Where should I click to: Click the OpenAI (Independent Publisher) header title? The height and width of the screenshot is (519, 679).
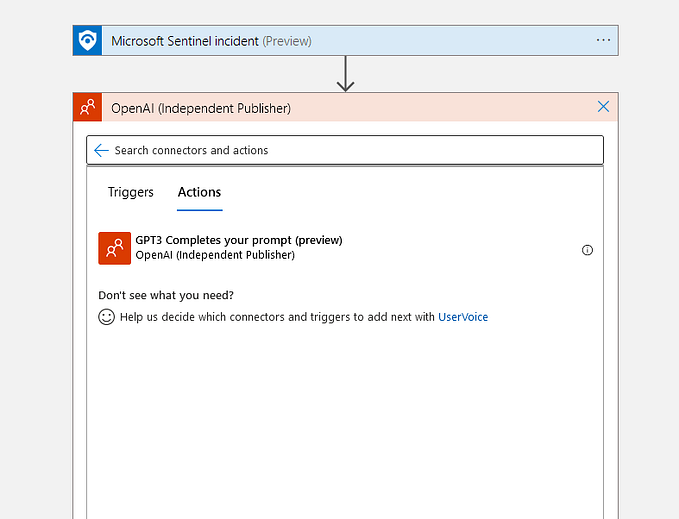coord(200,108)
